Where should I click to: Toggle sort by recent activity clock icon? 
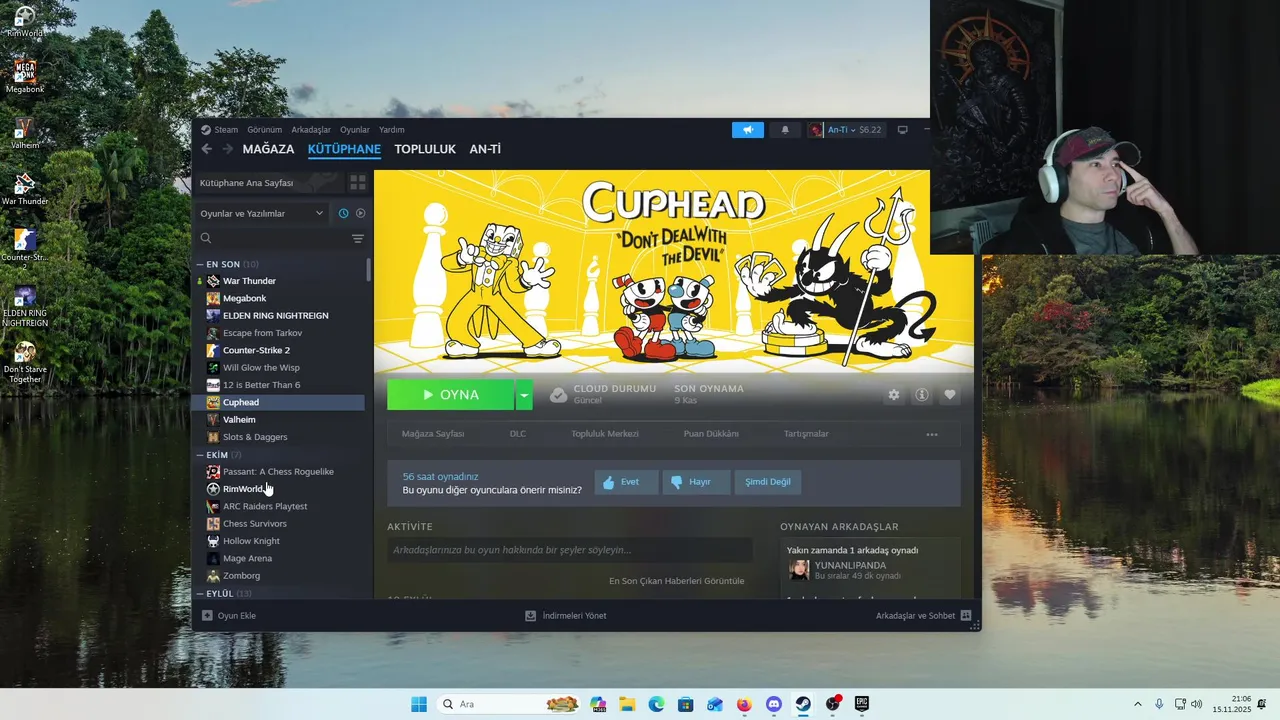343,213
